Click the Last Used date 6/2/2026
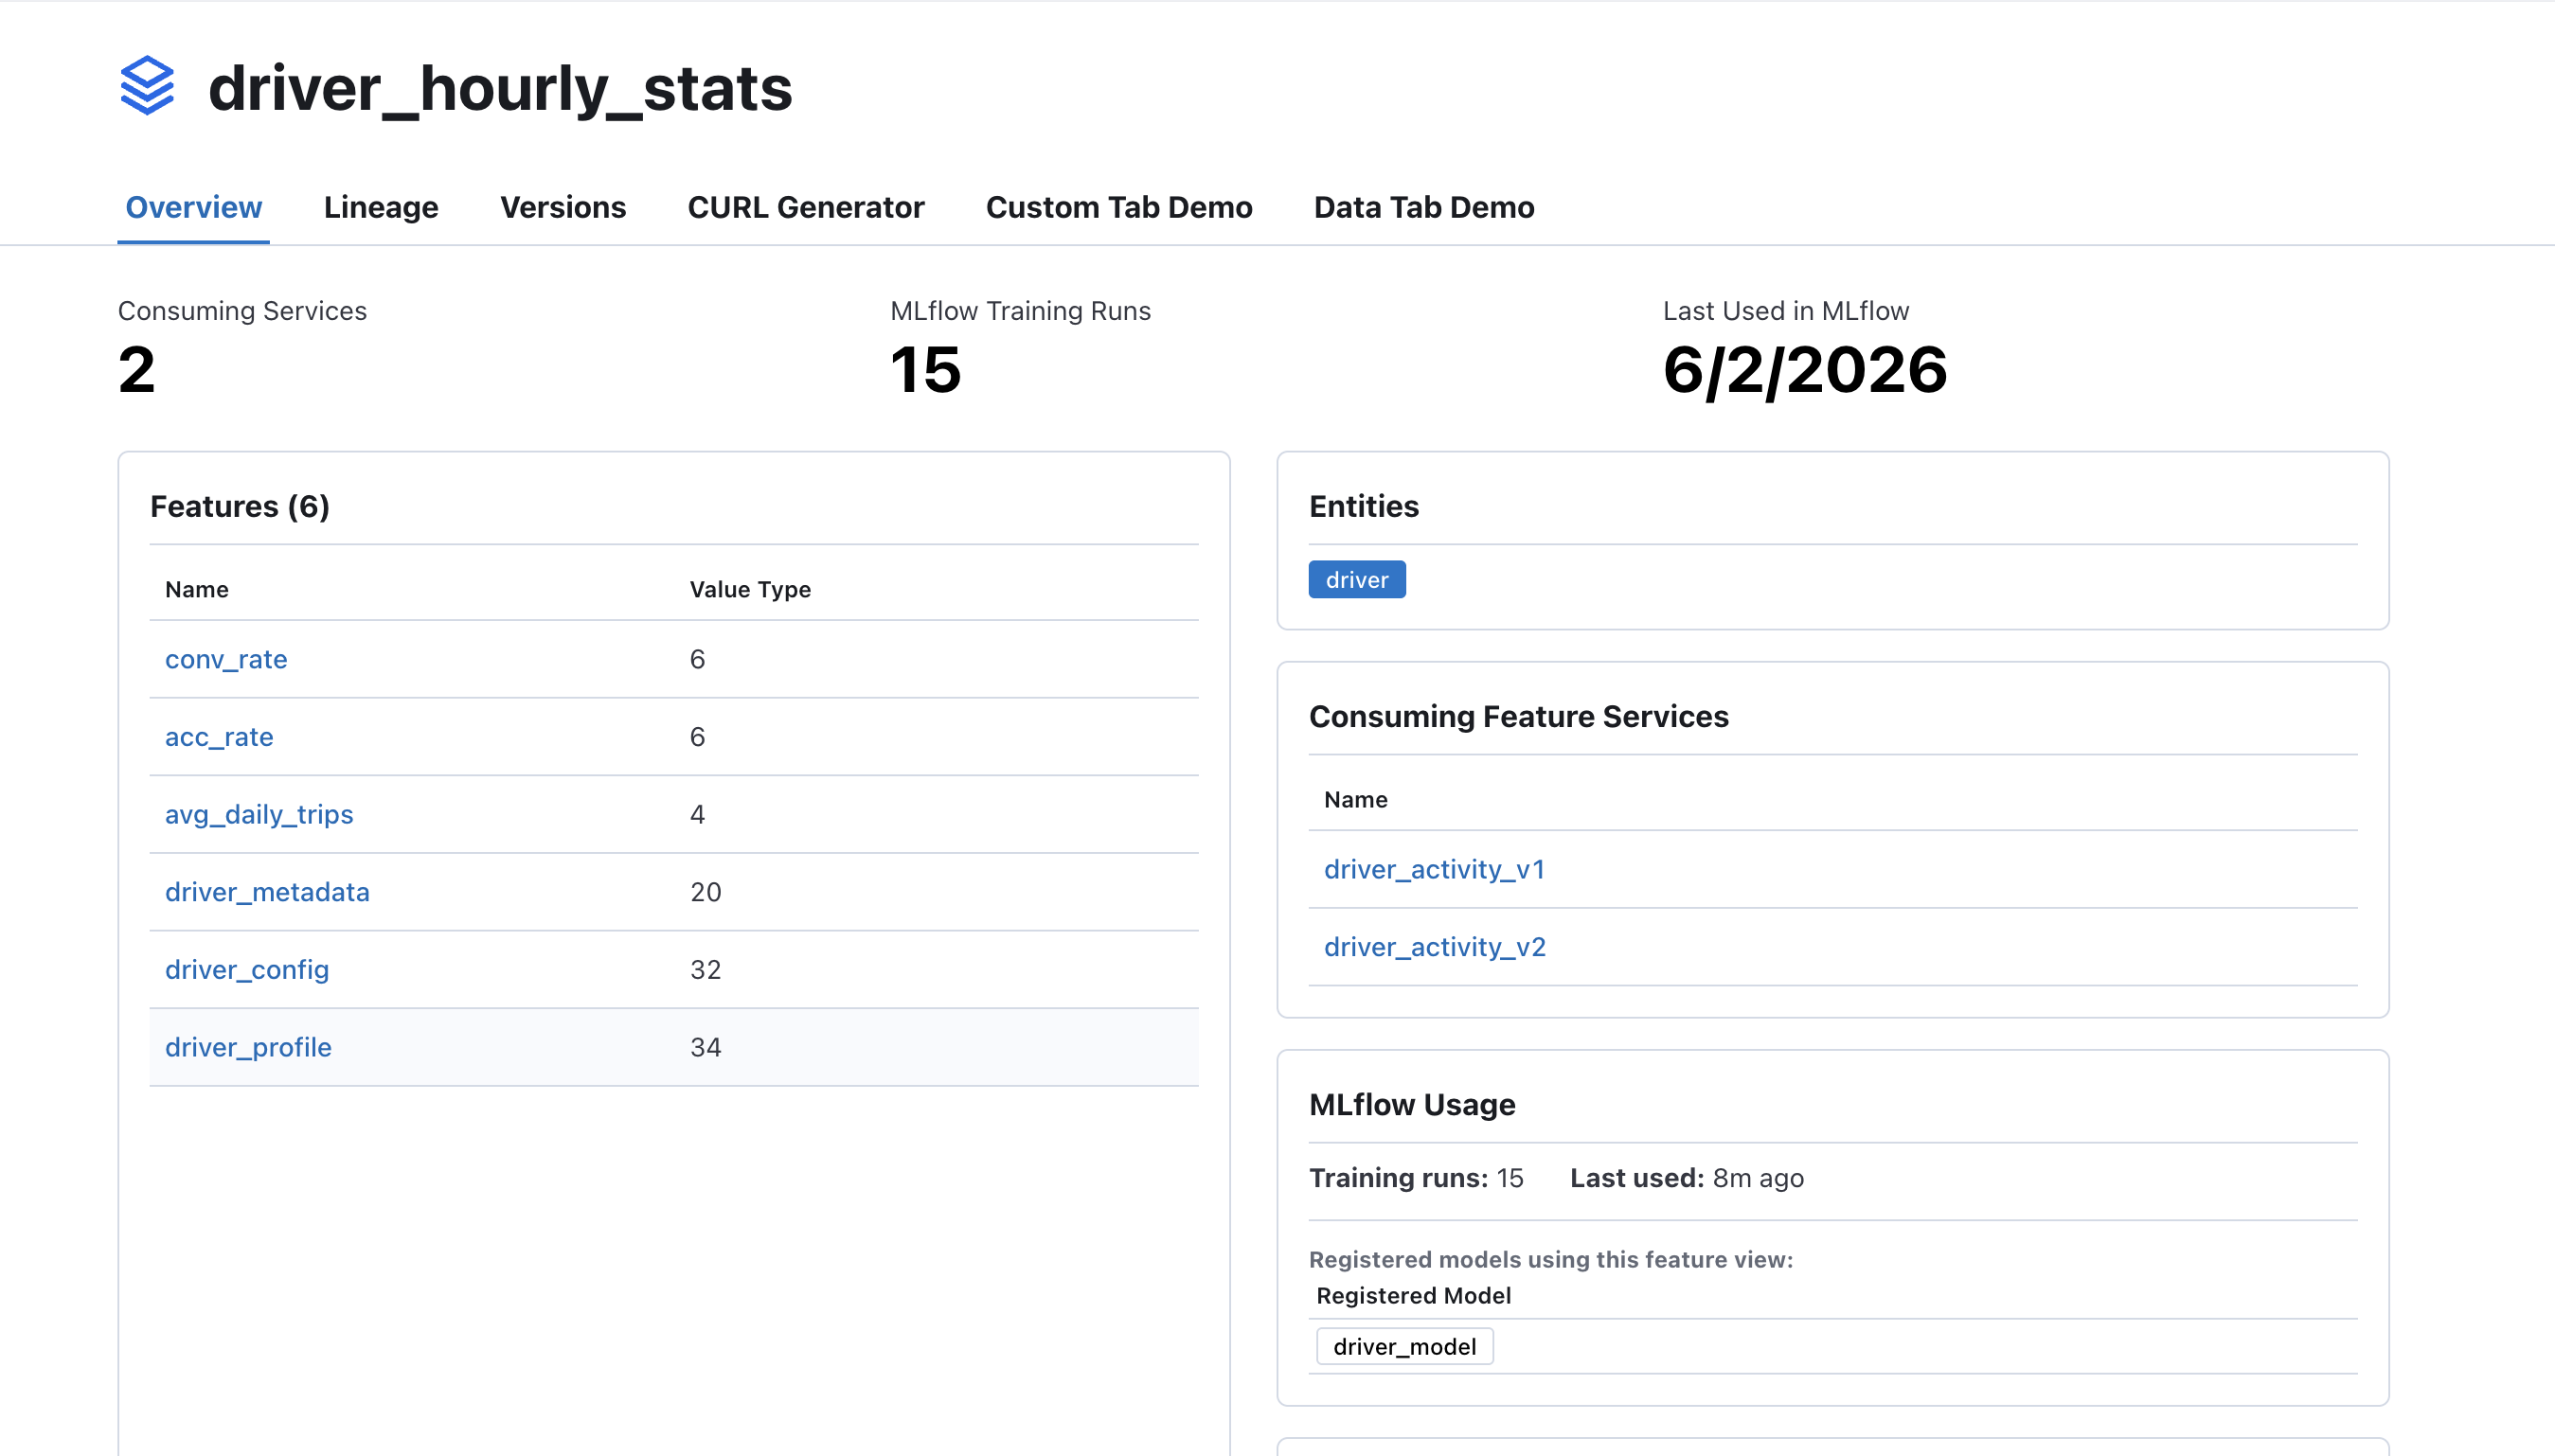The image size is (2555, 1456). pos(1805,370)
